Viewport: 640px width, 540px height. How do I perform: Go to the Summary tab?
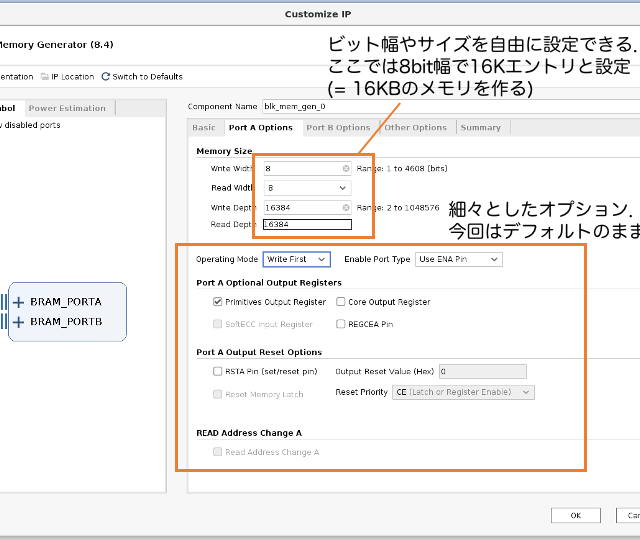[480, 128]
